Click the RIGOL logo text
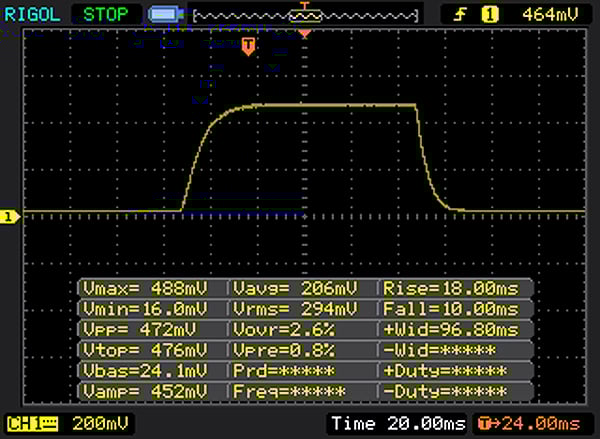600x439 pixels. 32,15
